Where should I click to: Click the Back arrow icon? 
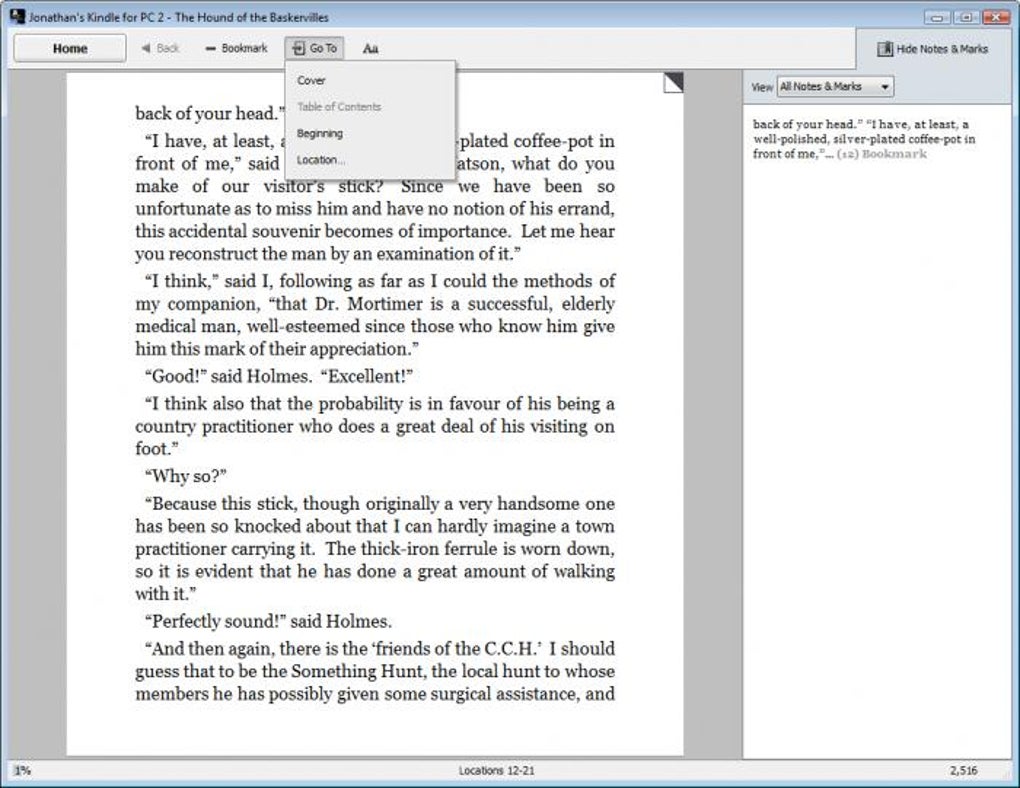(146, 48)
